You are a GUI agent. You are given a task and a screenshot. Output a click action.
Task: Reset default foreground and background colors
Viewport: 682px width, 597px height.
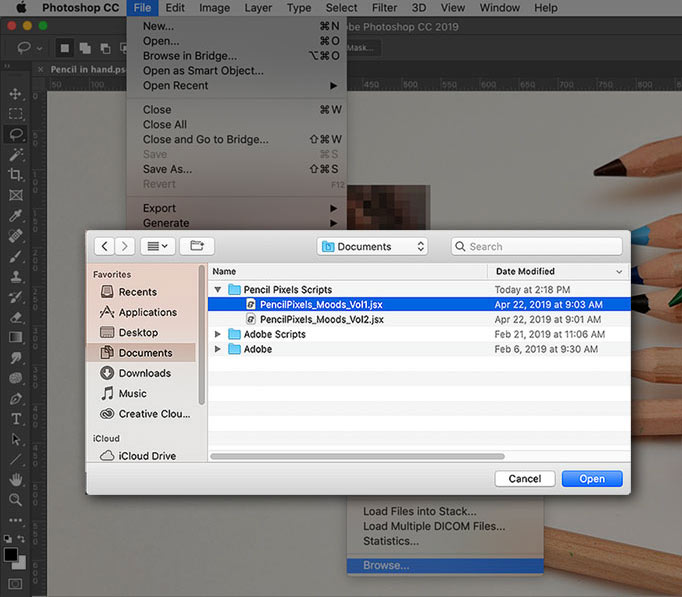8,539
